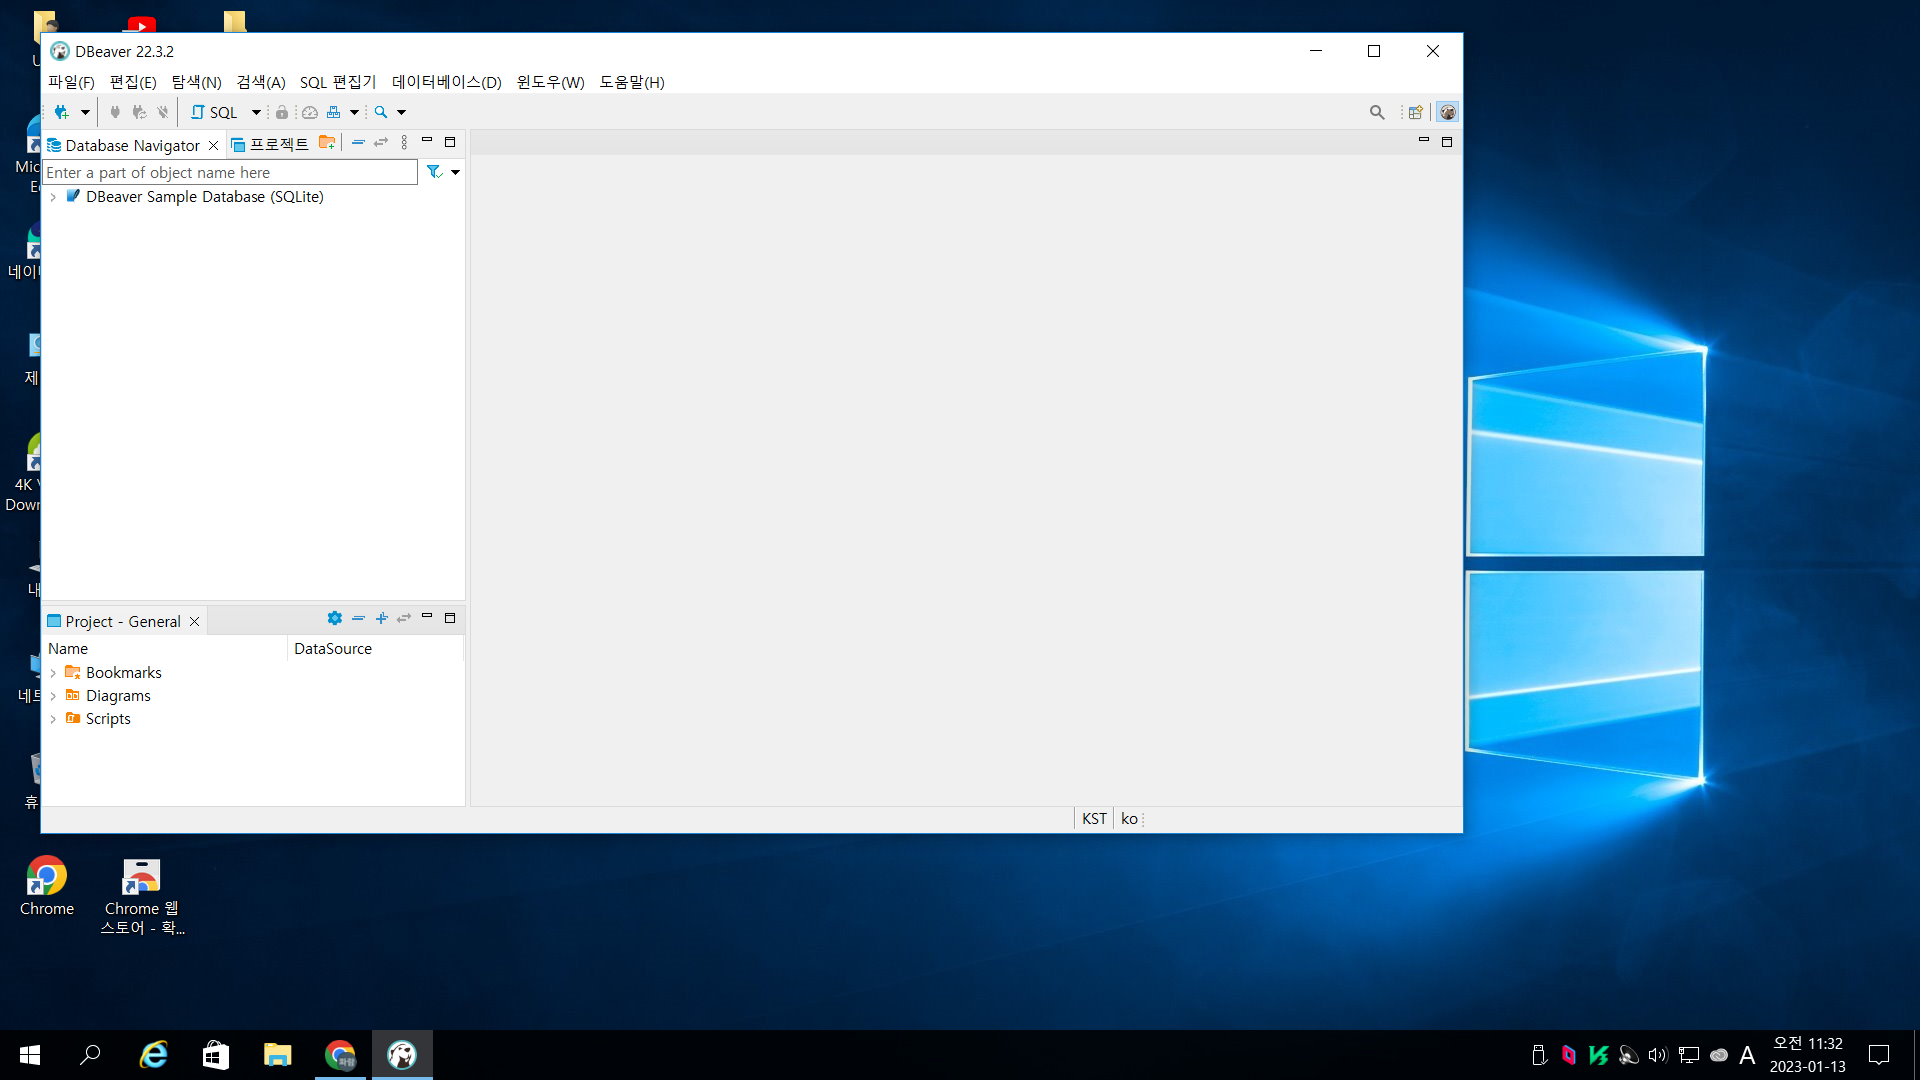Open the dropdown next to tasks icon

pos(354,112)
